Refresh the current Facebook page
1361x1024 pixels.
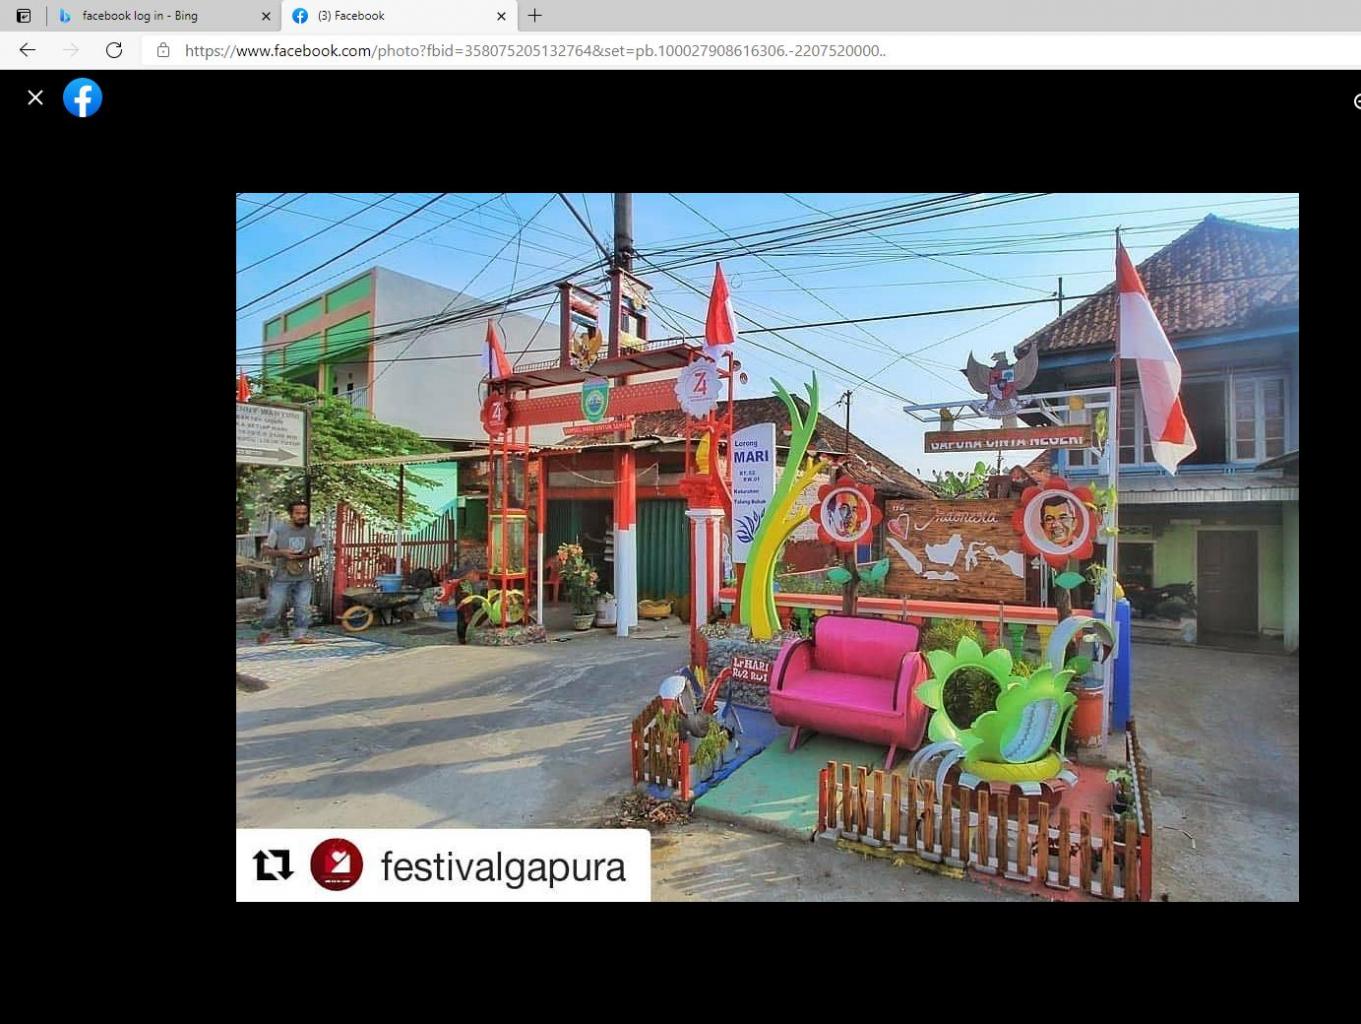point(114,50)
